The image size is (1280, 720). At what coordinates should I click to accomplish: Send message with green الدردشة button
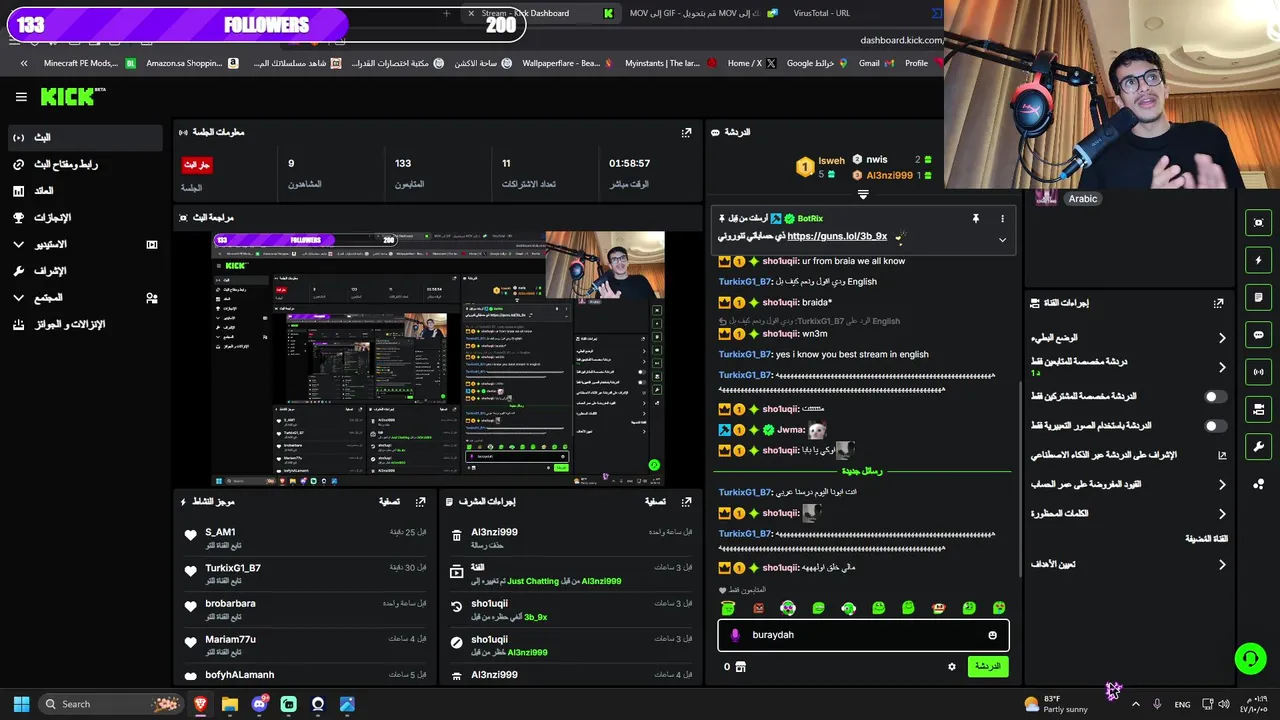point(988,666)
